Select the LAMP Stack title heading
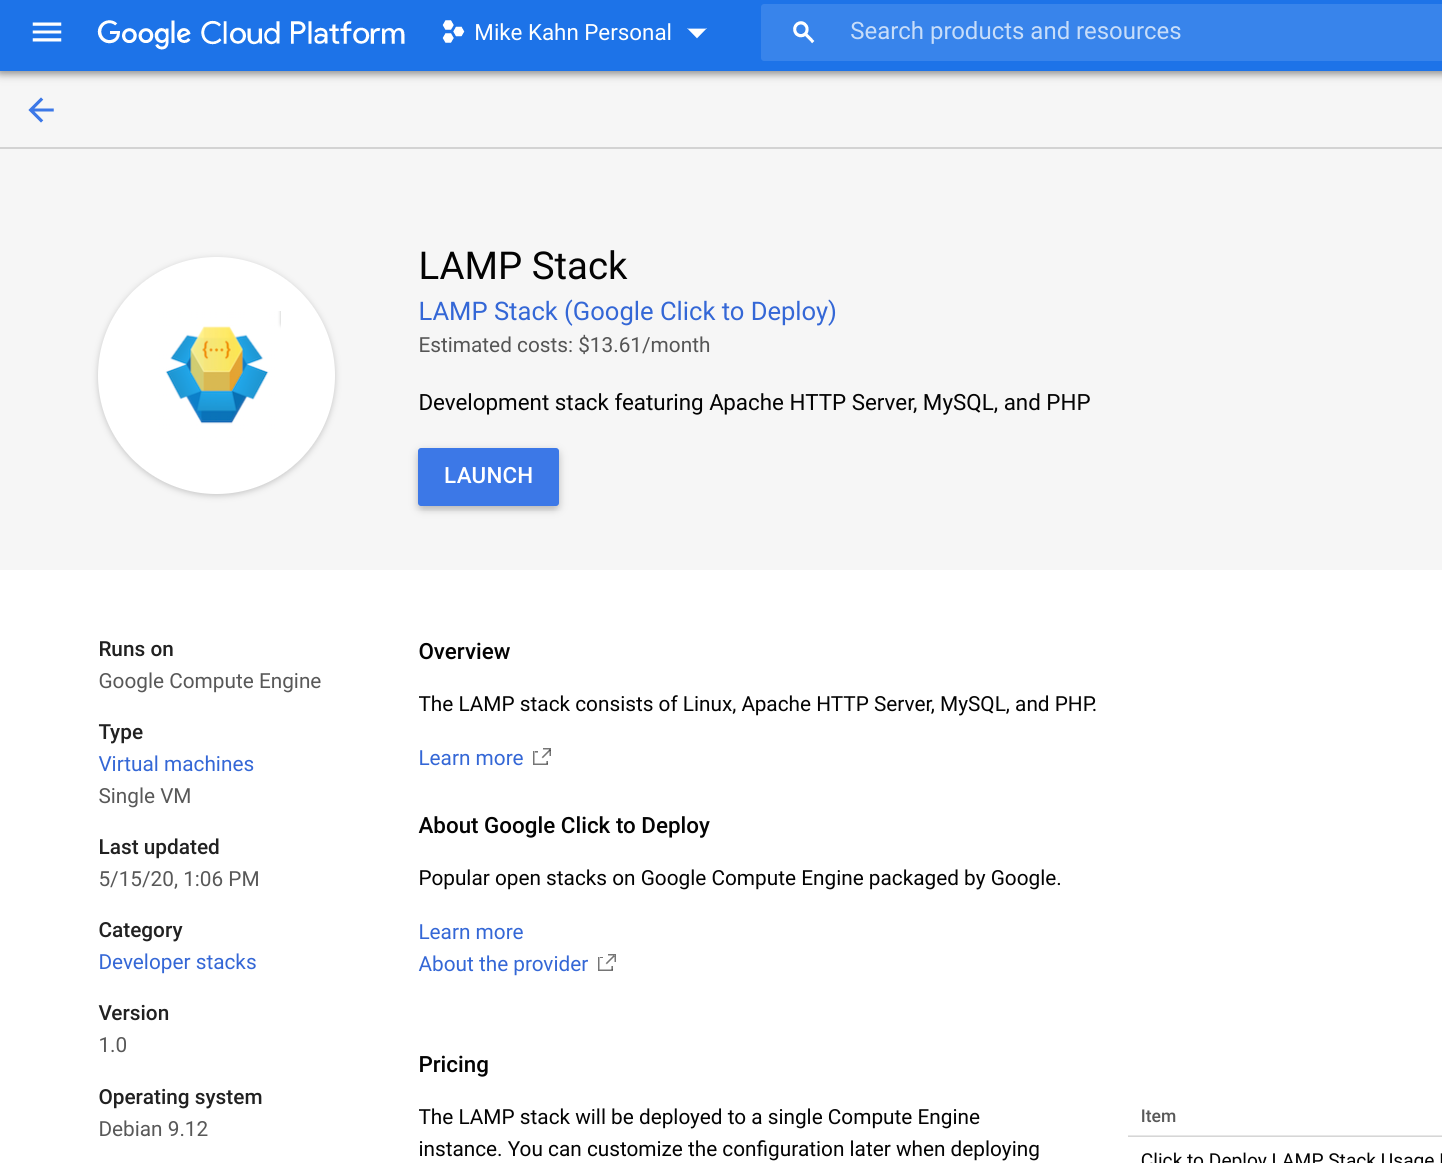This screenshot has height=1163, width=1442. point(523,266)
